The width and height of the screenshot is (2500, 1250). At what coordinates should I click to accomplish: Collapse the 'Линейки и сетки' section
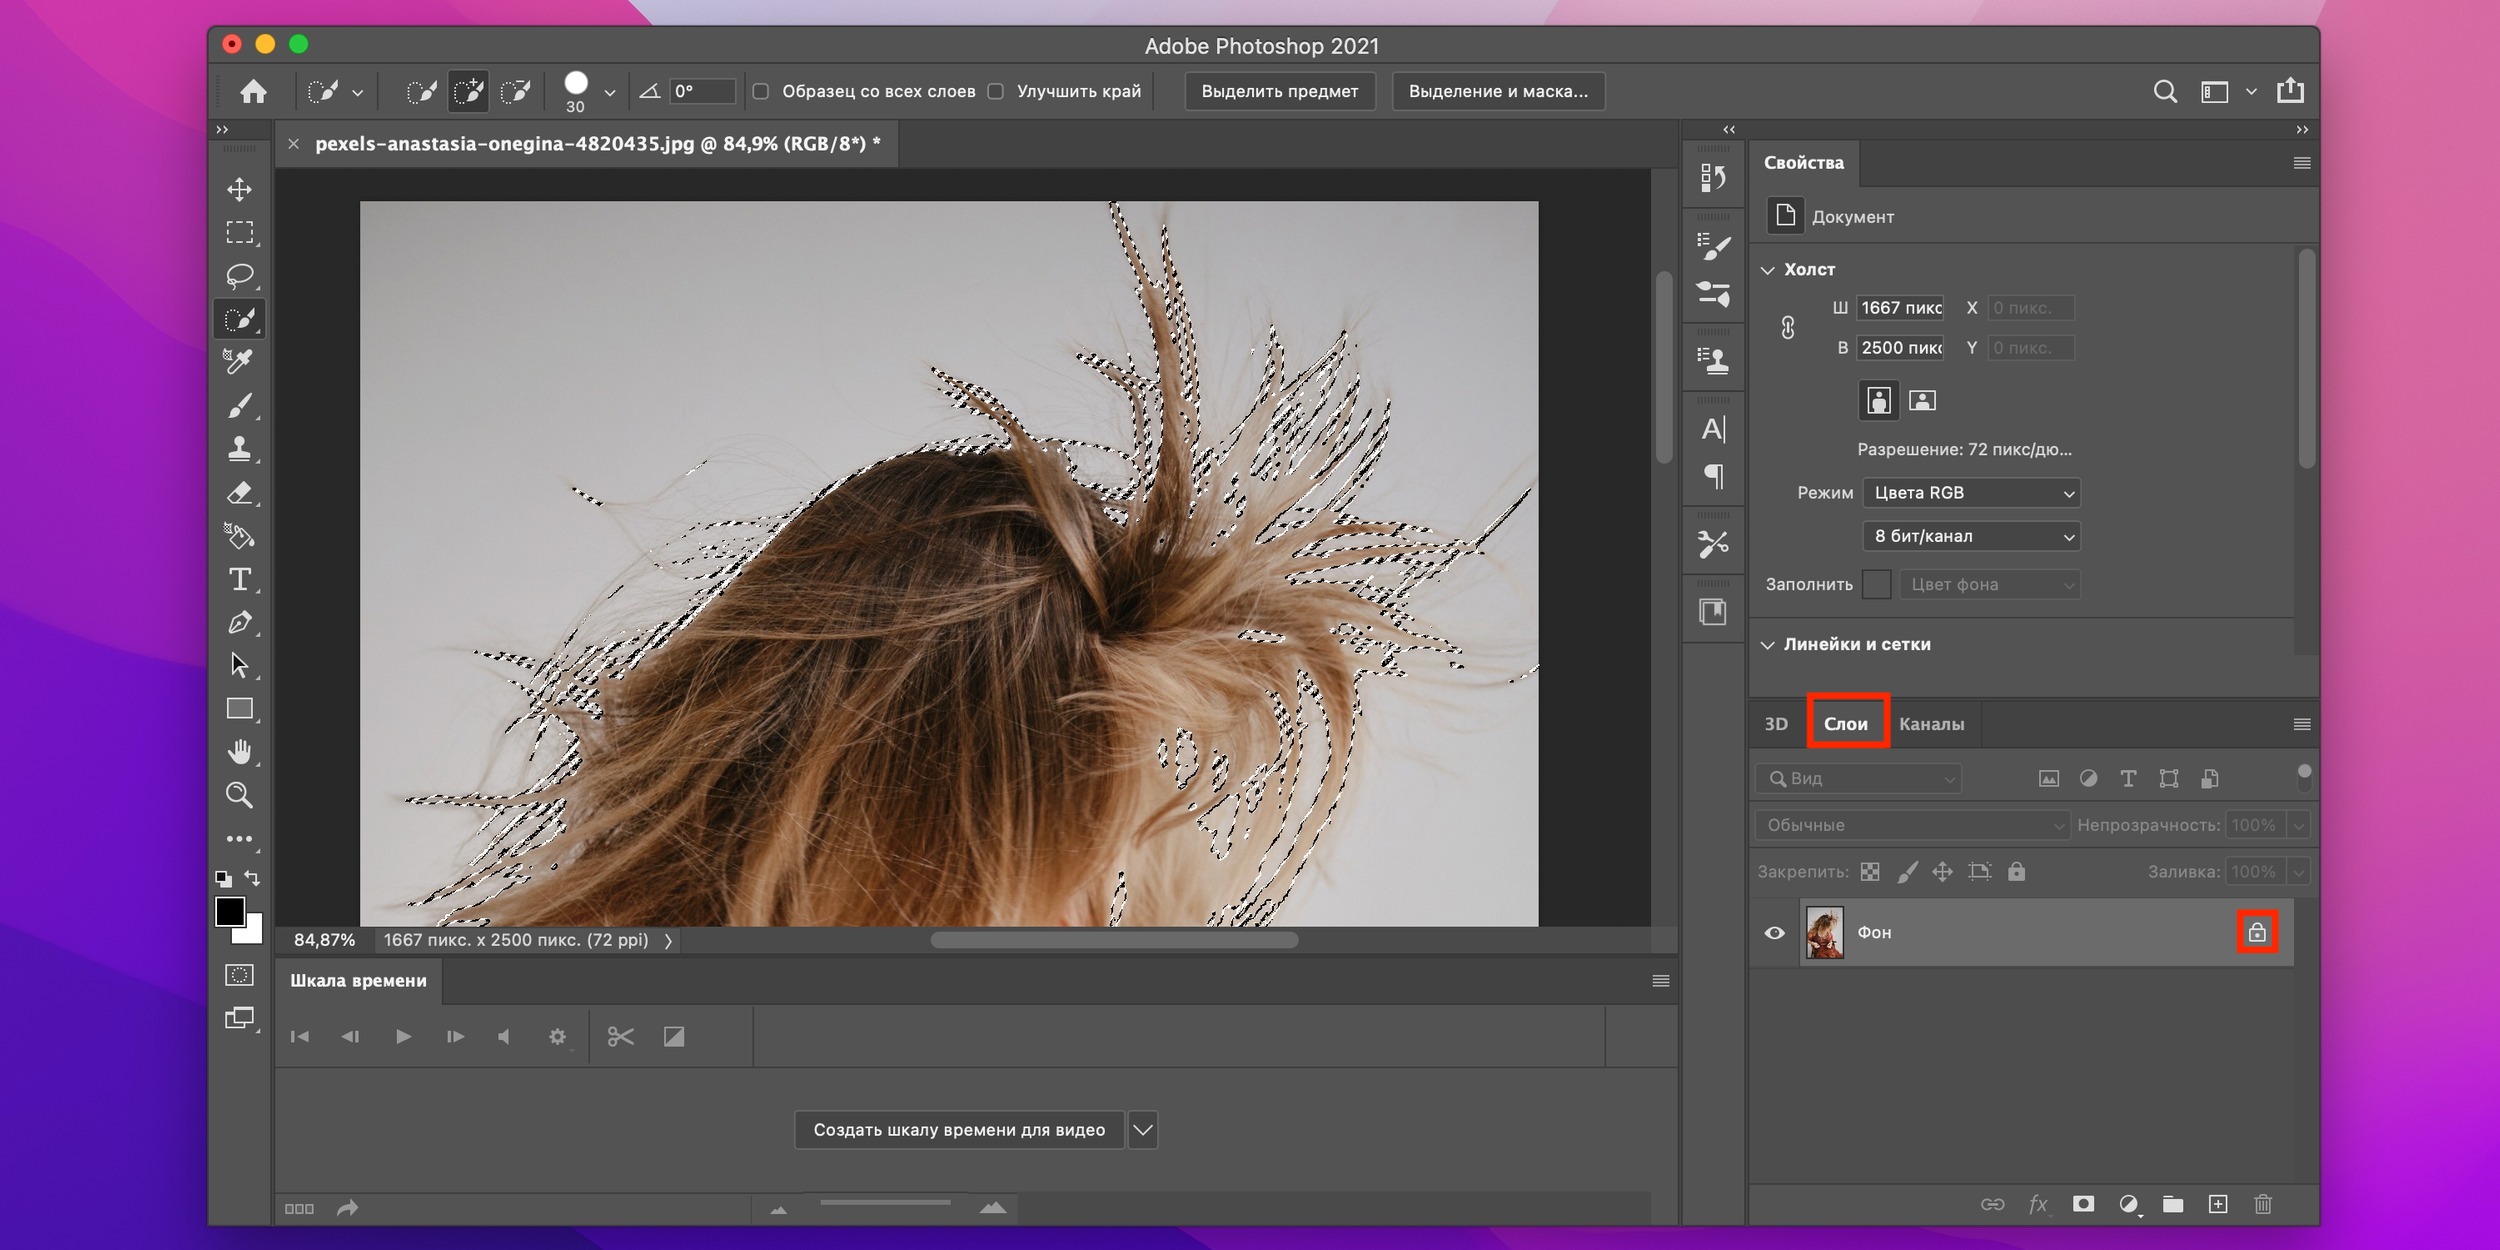click(1768, 645)
